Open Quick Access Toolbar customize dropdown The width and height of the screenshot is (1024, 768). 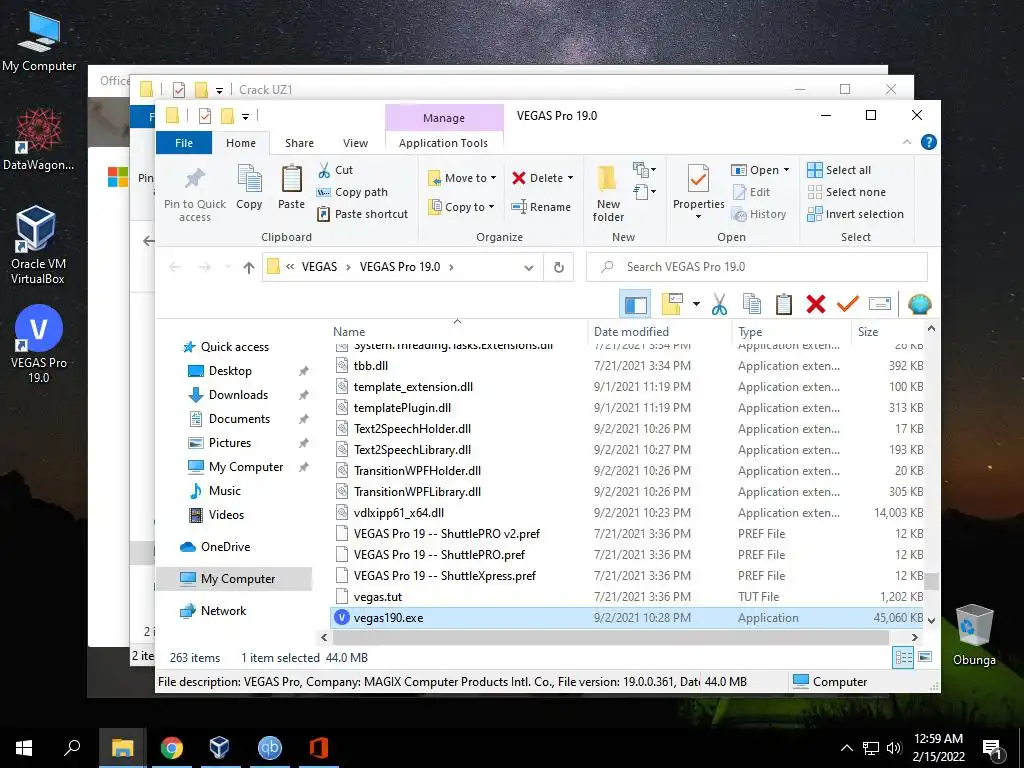pyautogui.click(x=246, y=116)
